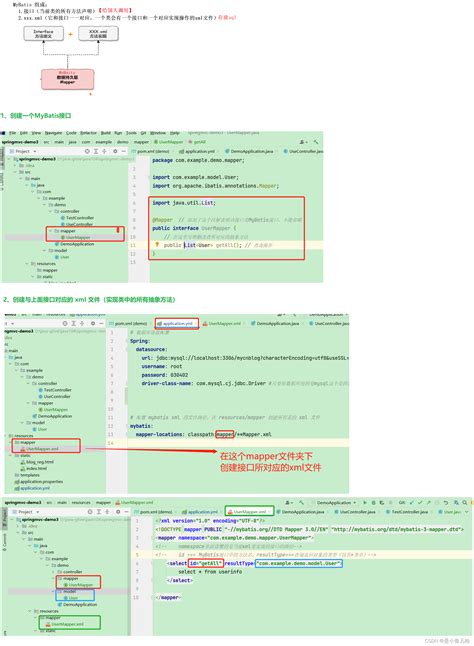This screenshot has height=646, width=474.
Task: Click the build hammer icon beside DemoApplication dropdown
Action: [302, 503]
